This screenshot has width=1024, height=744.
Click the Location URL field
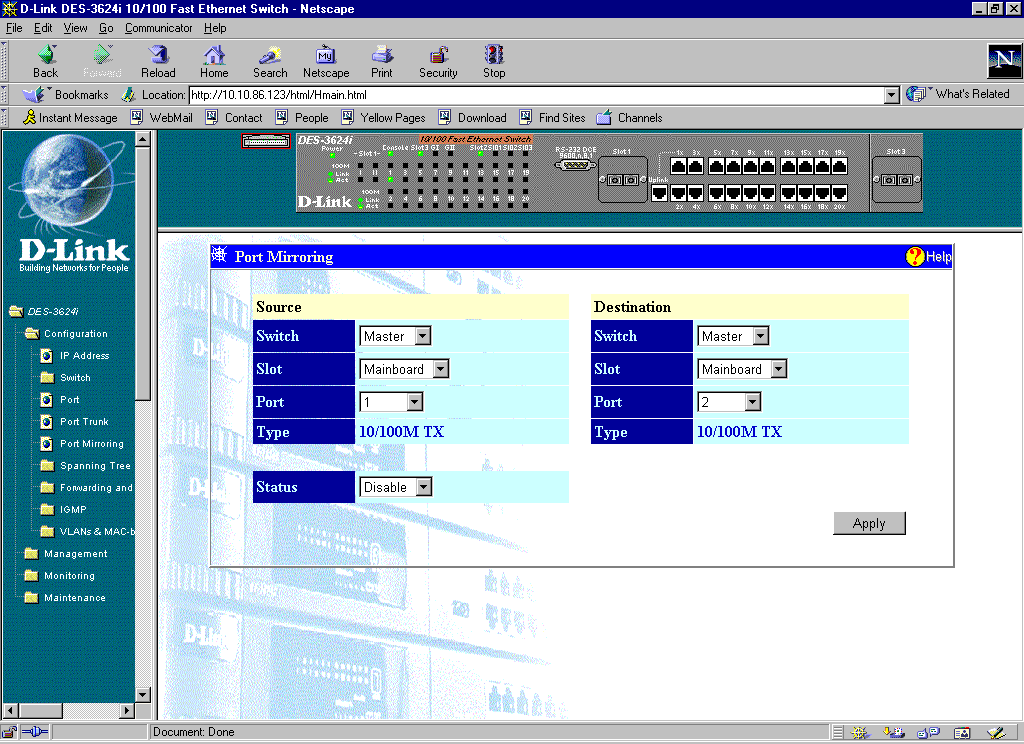(x=535, y=95)
